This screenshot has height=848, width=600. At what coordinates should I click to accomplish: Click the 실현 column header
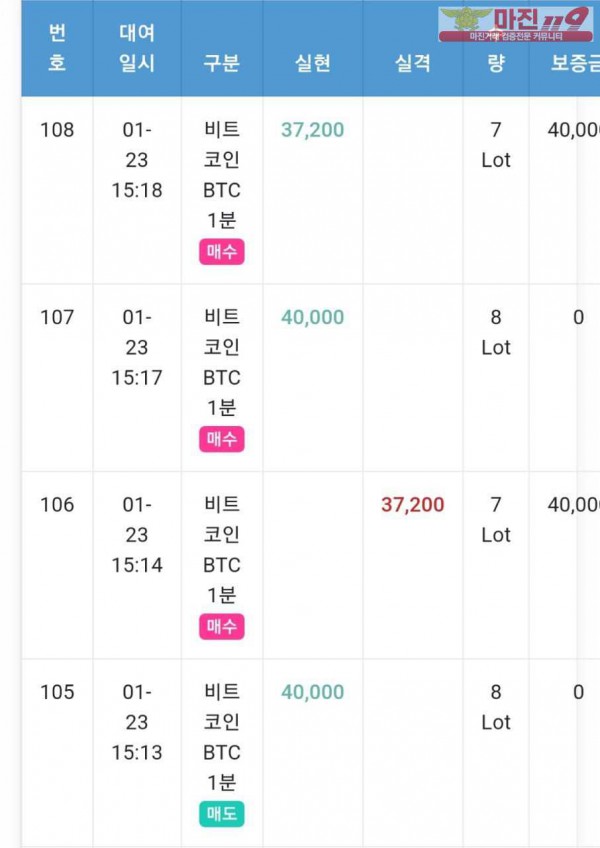(x=313, y=63)
